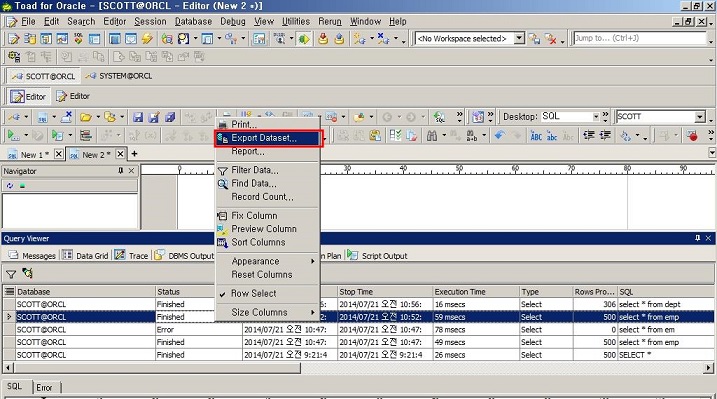Click the Indent lines icon

tap(589, 135)
